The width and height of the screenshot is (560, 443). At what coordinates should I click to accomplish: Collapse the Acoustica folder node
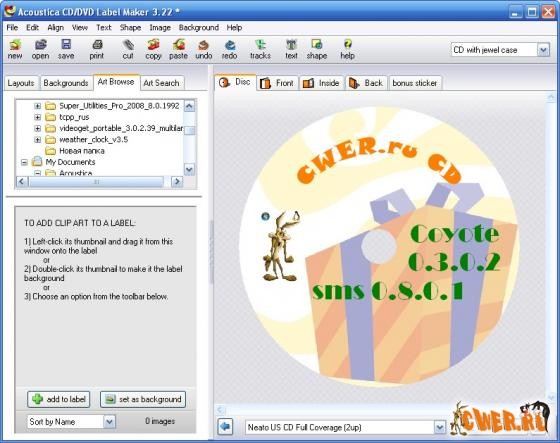coord(38,173)
